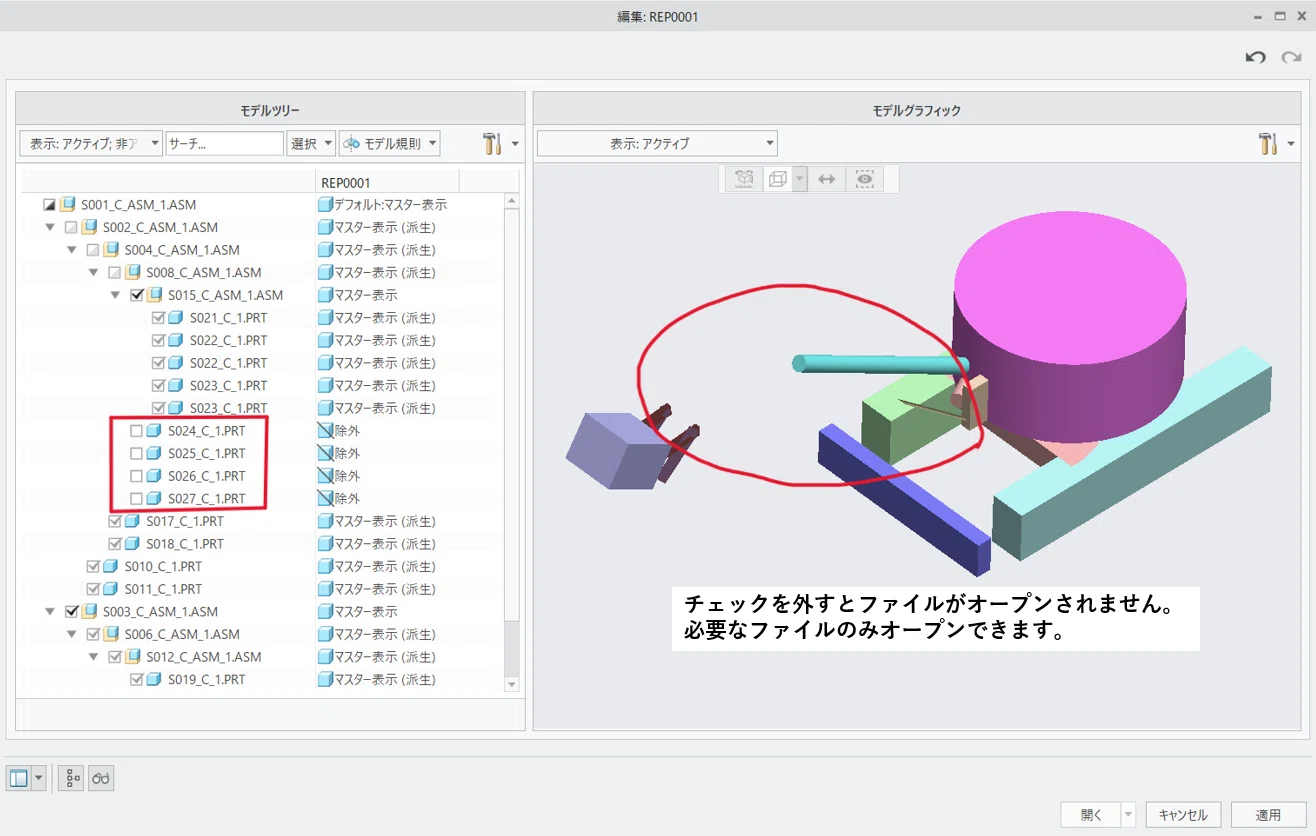This screenshot has width=1316, height=836.
Task: Open the 表示: アクティブ dropdown in model graphics
Action: (x=657, y=143)
